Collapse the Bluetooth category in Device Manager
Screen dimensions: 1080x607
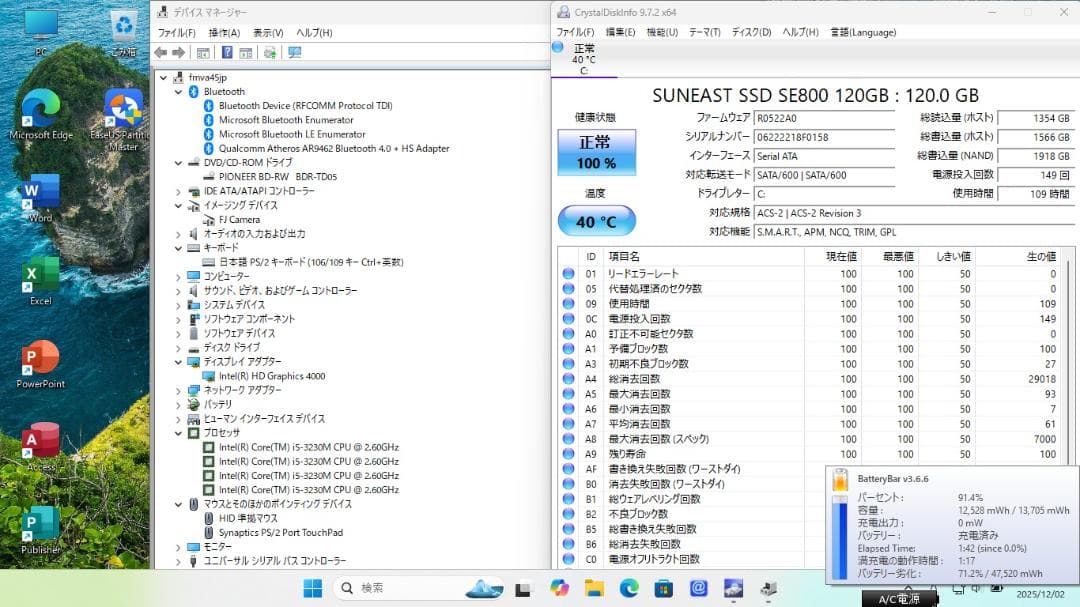coord(180,91)
